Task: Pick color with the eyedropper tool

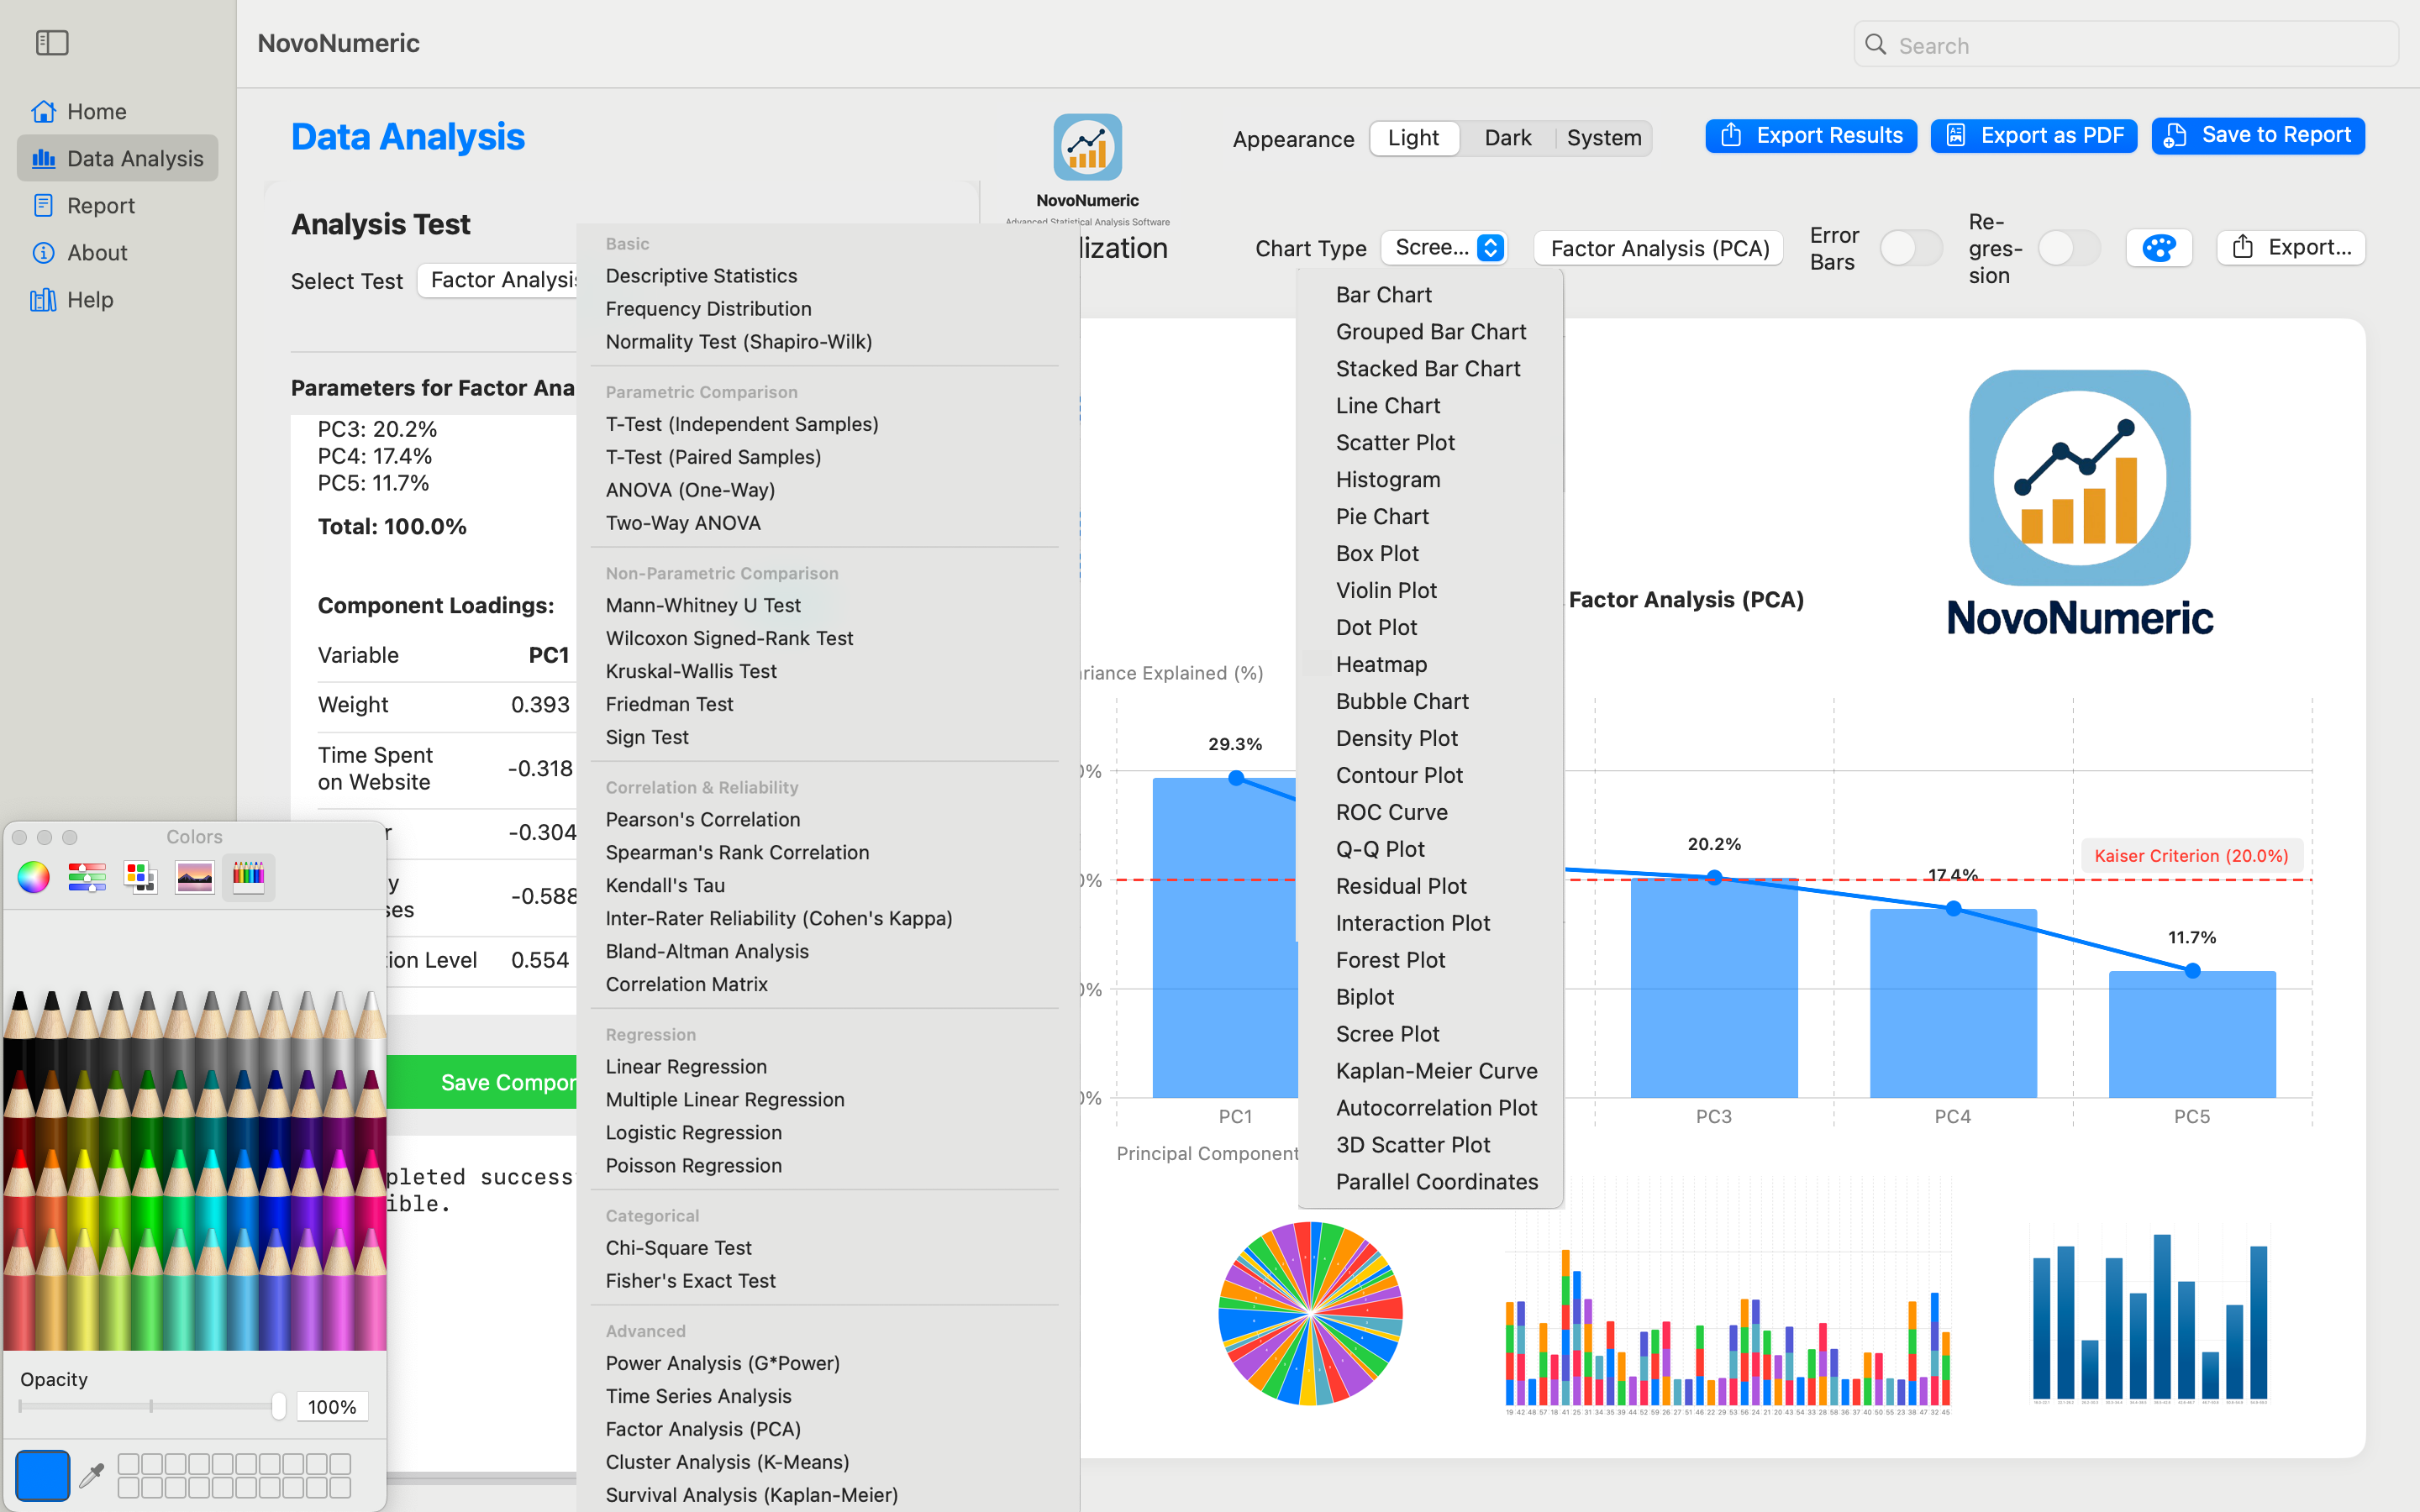Action: [x=92, y=1475]
